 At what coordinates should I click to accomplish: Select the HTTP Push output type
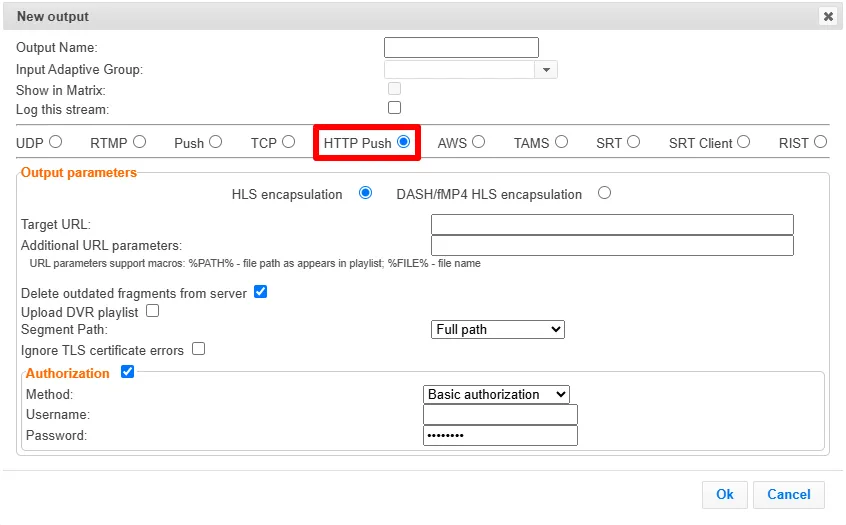point(403,142)
